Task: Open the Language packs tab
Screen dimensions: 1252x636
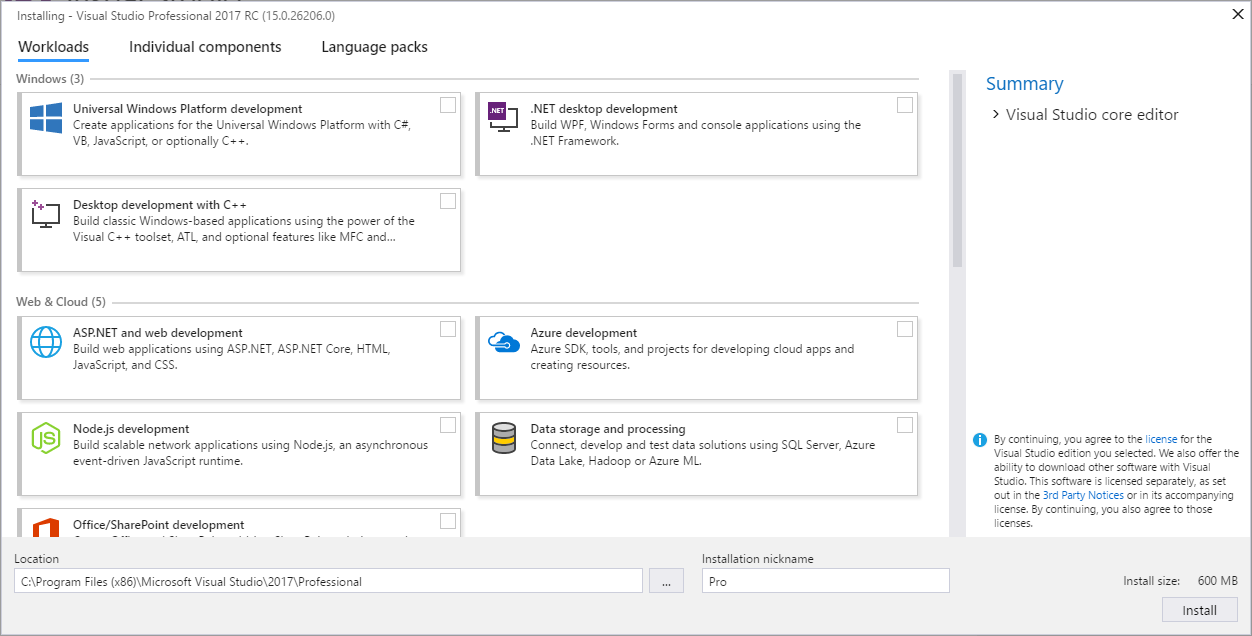Action: point(374,47)
